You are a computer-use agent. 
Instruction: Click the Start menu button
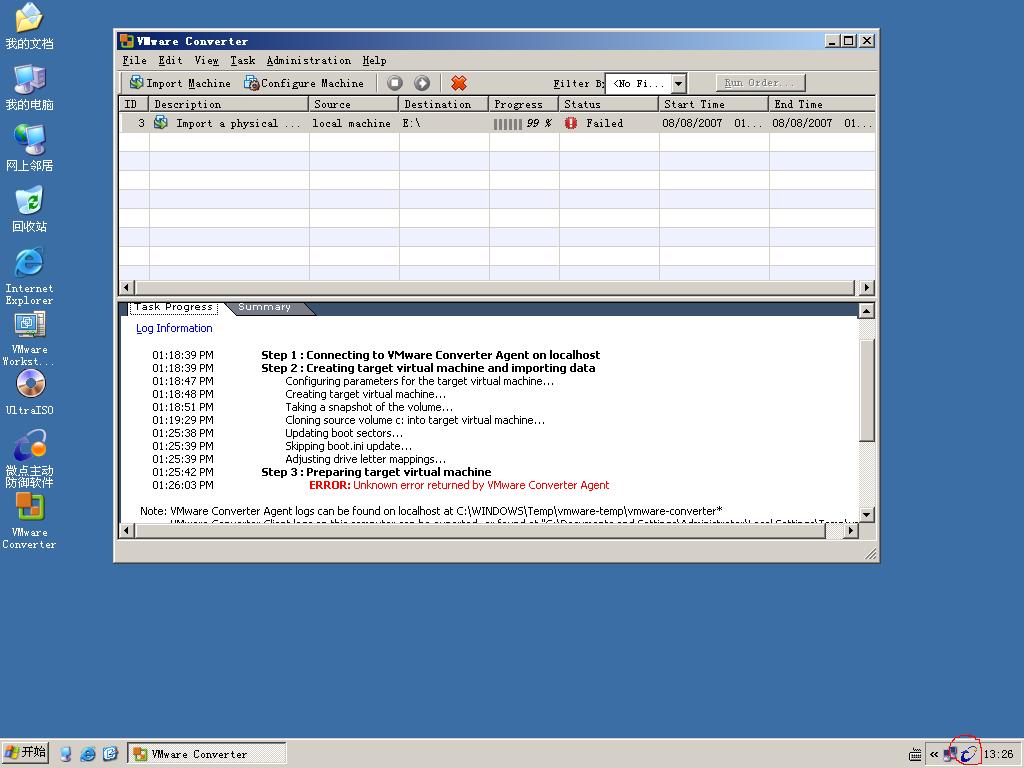point(25,752)
